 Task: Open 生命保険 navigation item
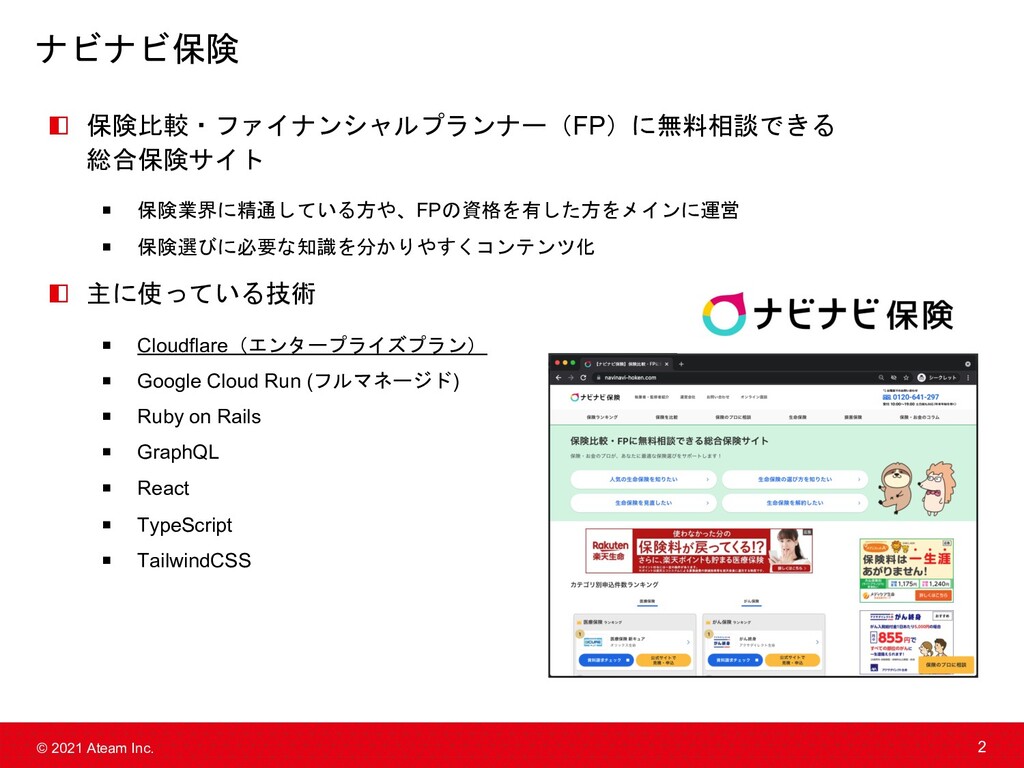tap(797, 417)
